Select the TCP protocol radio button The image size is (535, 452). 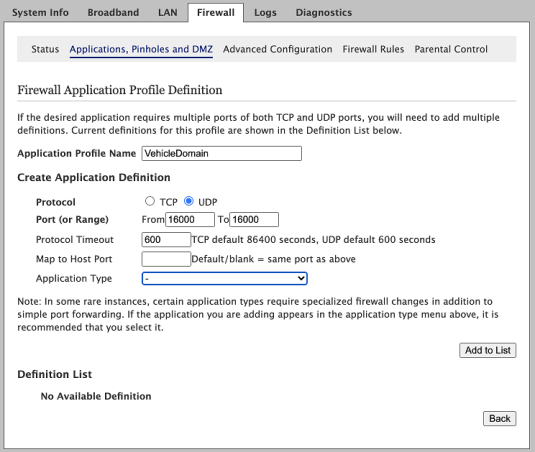coord(150,201)
